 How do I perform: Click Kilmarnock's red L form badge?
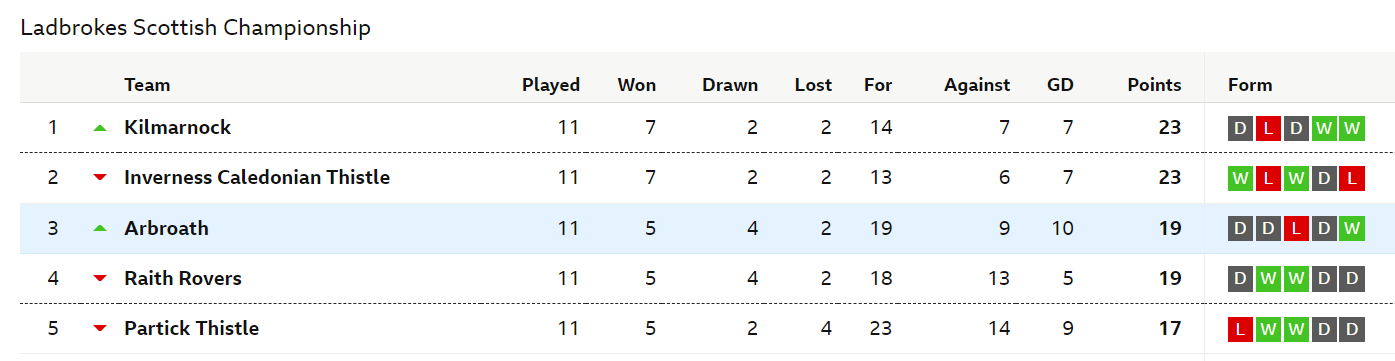click(x=1268, y=128)
